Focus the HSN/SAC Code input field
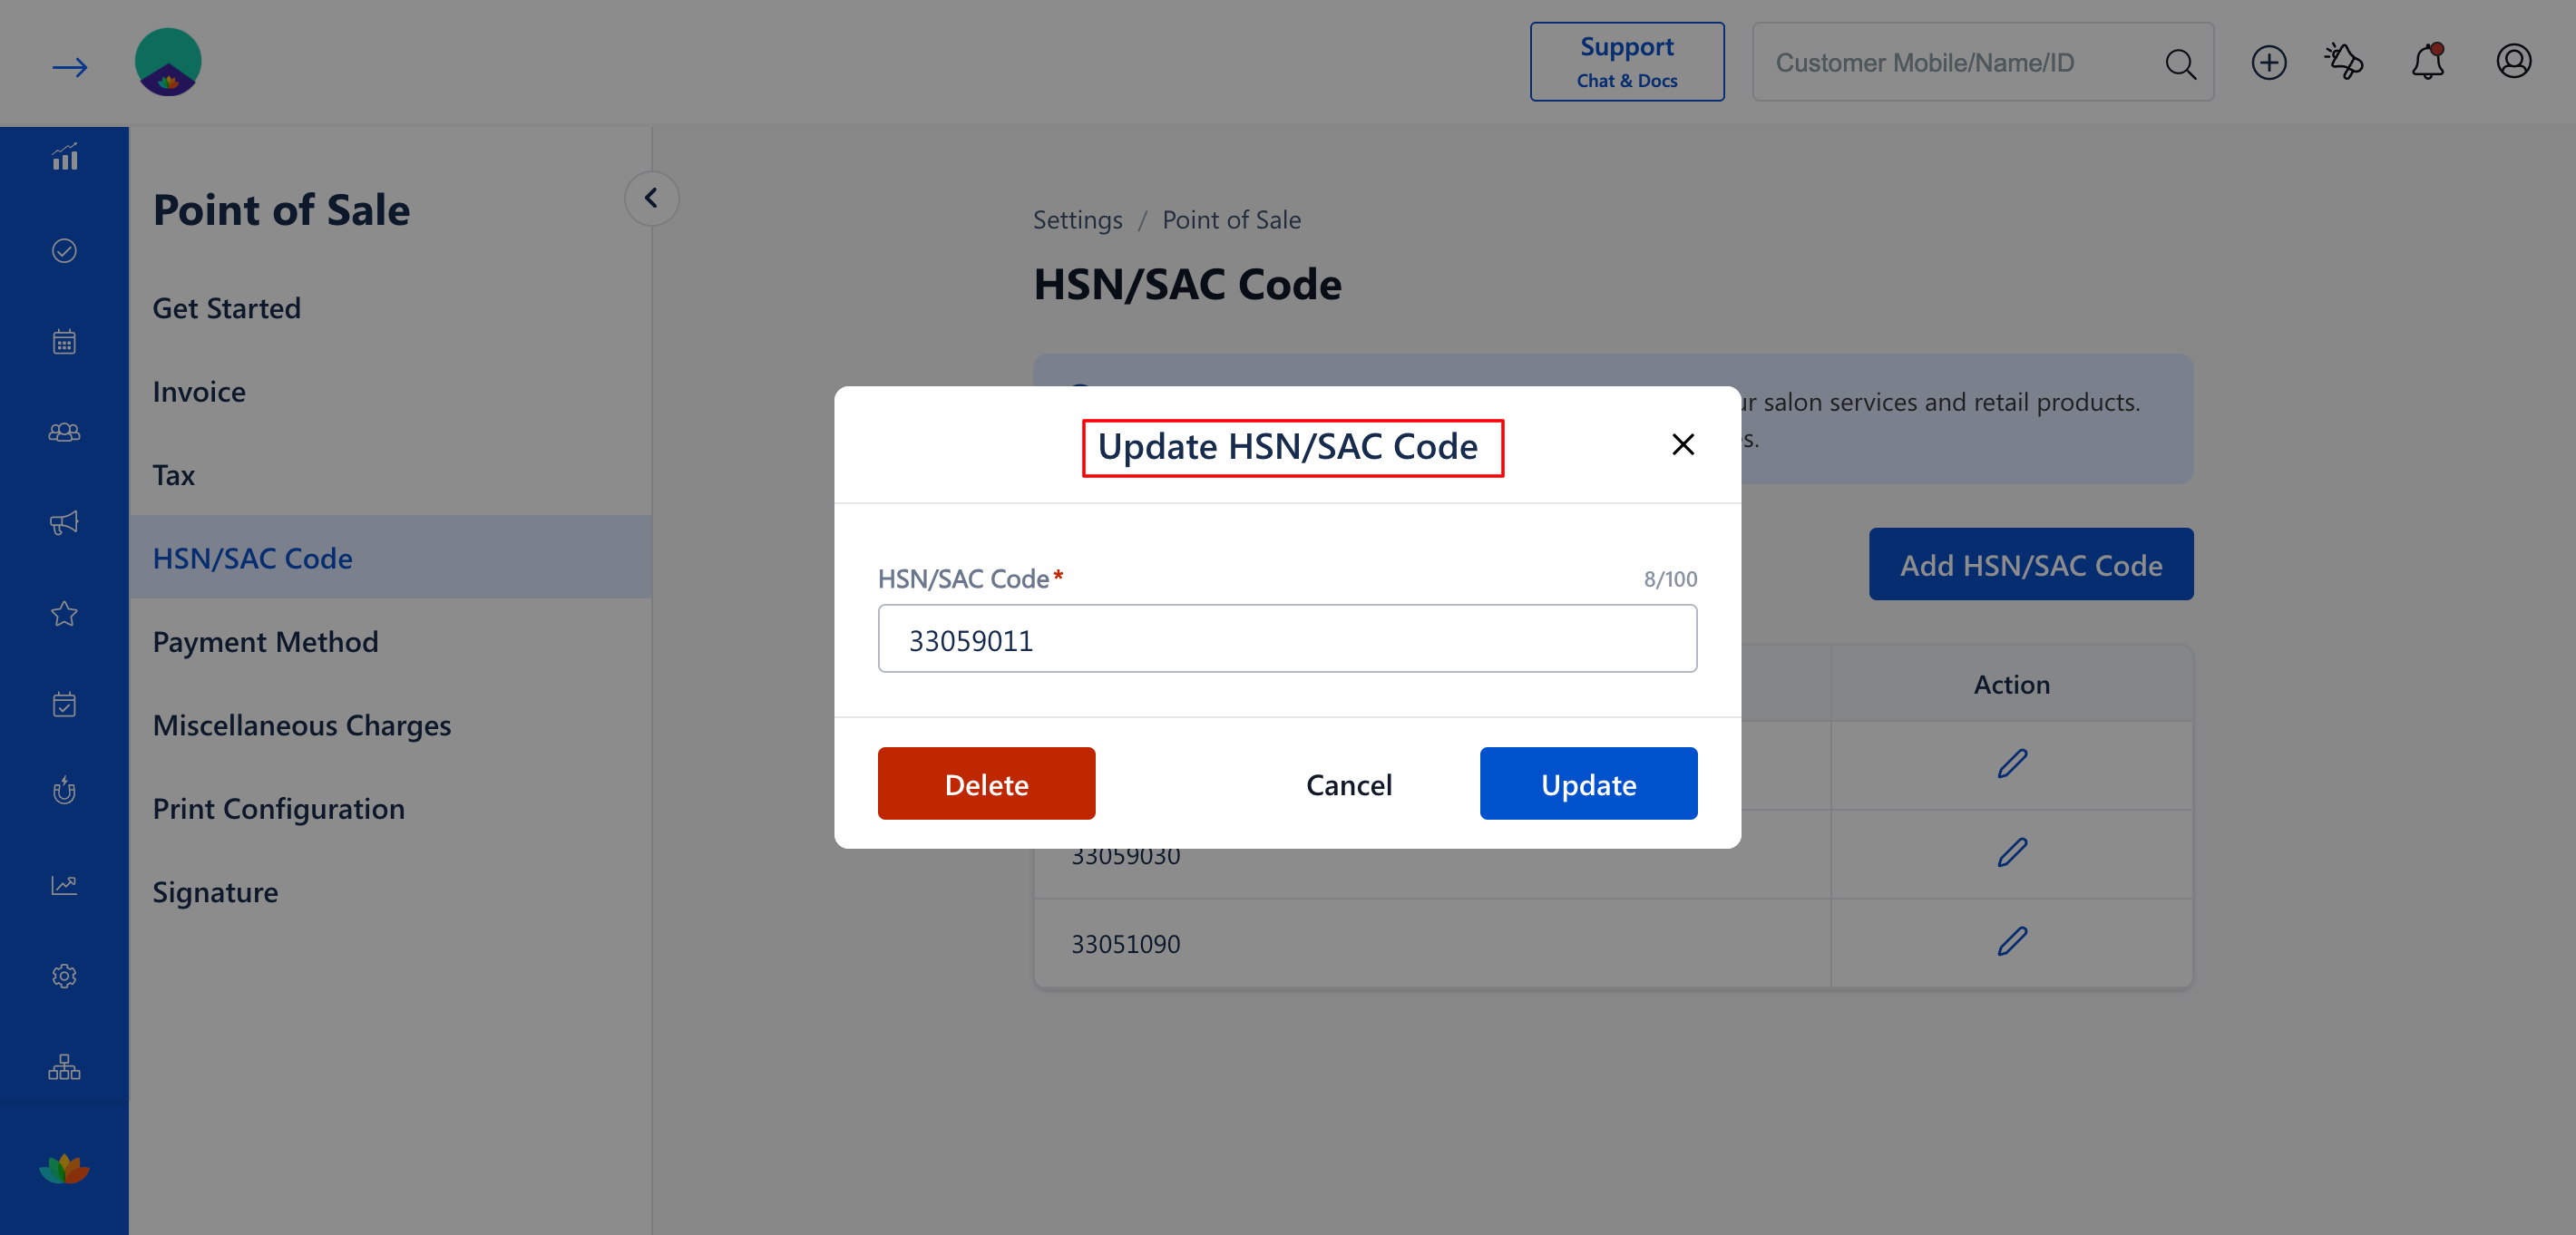 (x=1287, y=639)
